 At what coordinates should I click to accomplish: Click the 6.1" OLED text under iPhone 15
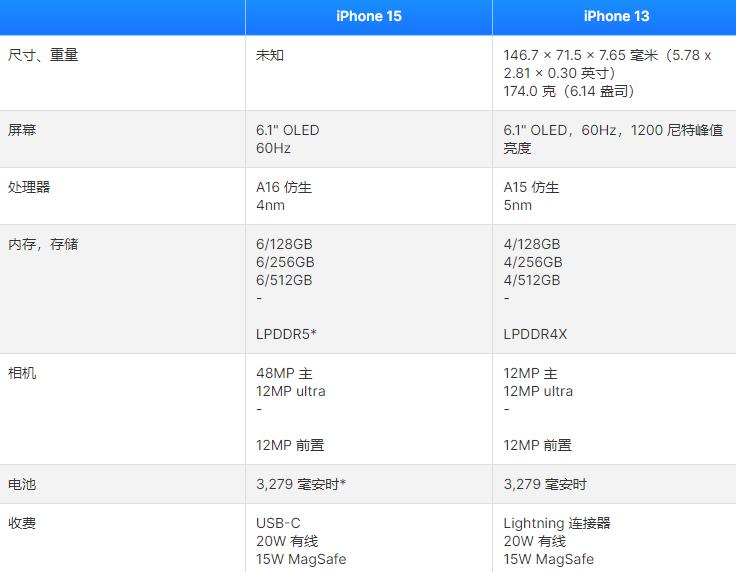click(x=287, y=130)
